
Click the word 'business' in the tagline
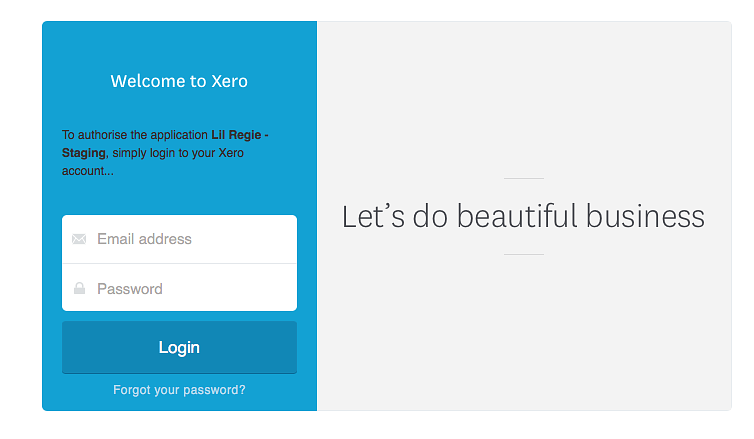tap(645, 216)
